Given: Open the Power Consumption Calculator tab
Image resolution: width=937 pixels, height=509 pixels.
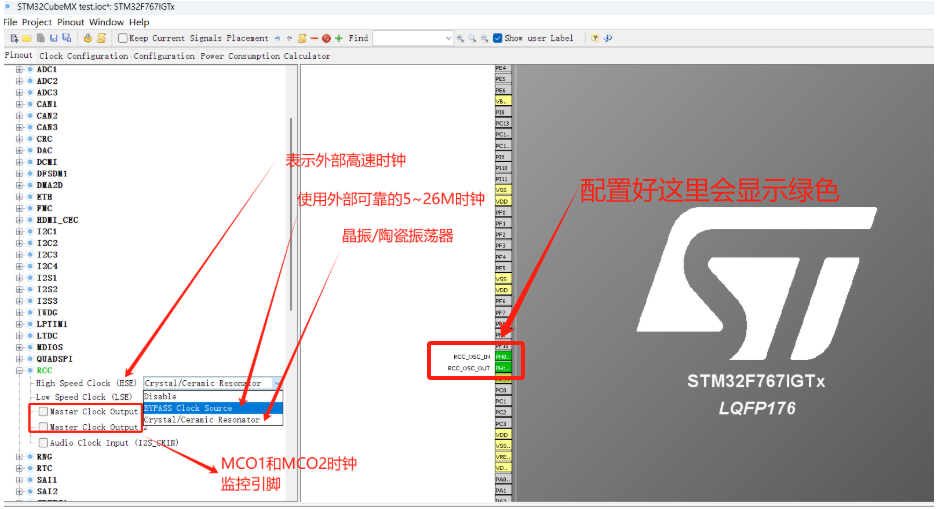Looking at the screenshot, I should pos(265,56).
